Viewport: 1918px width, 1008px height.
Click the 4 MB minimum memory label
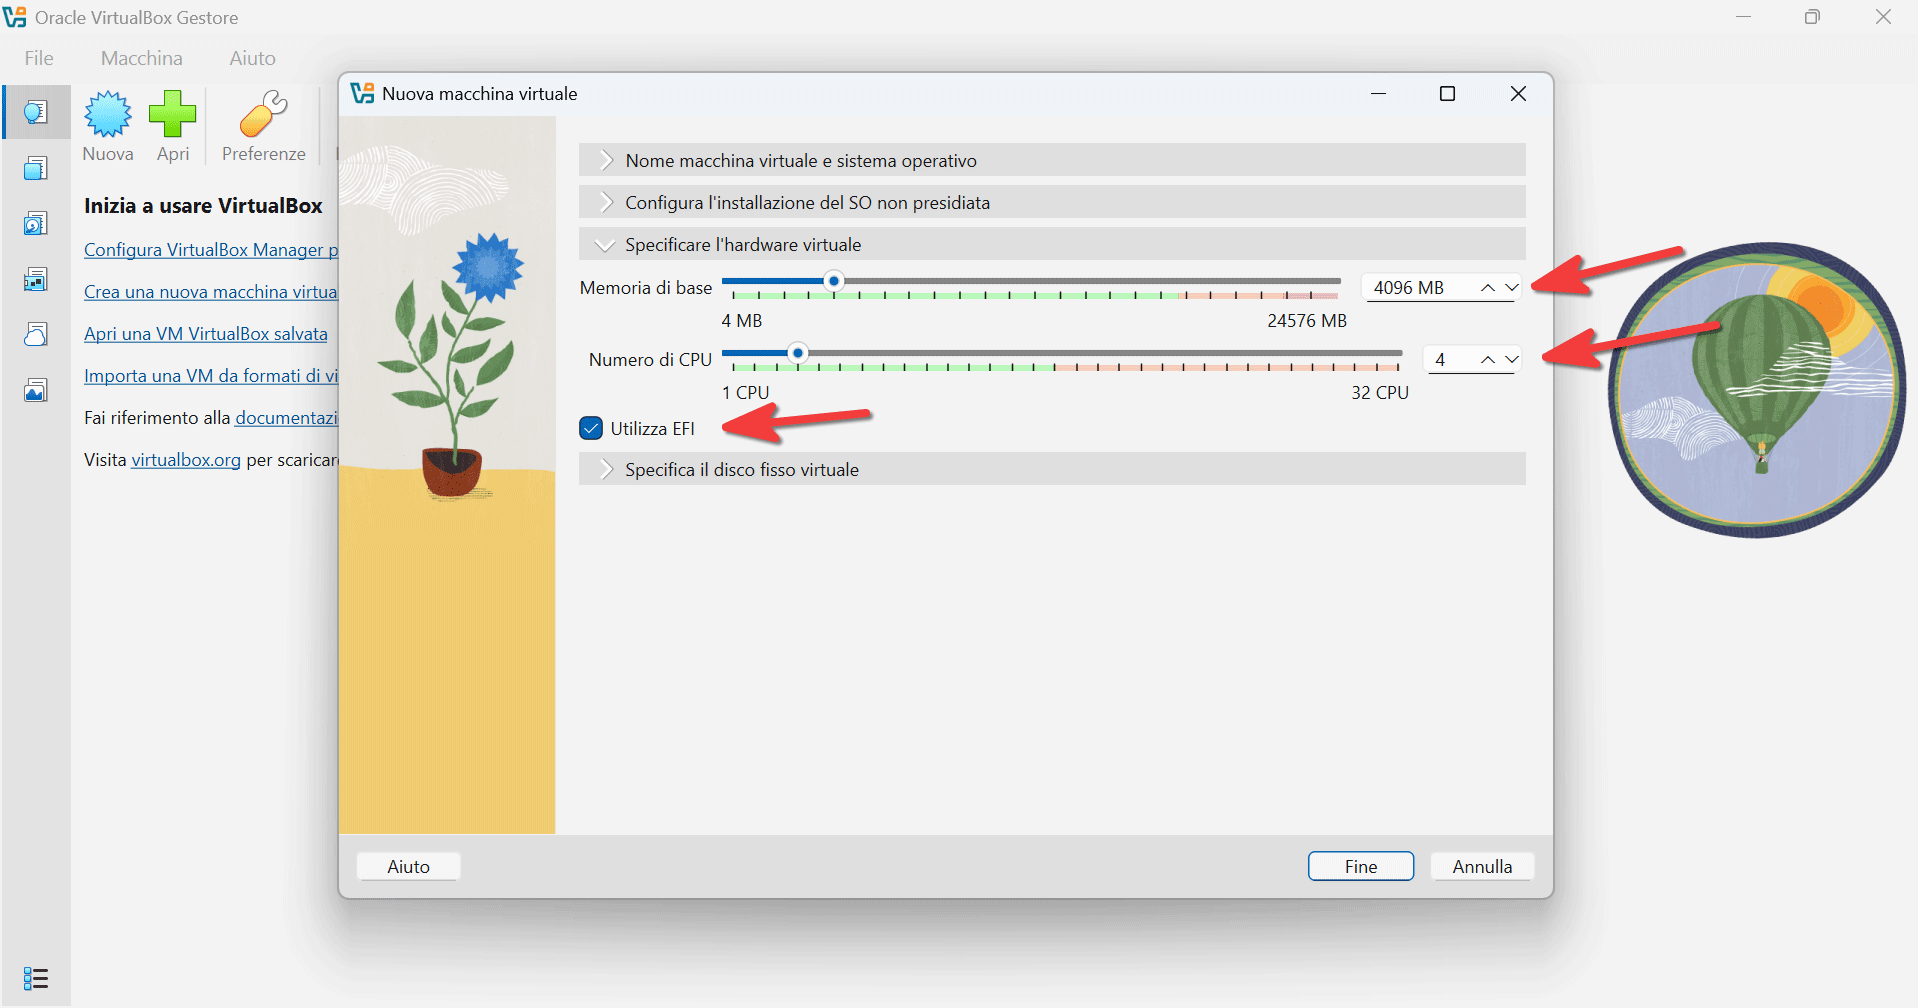(x=742, y=321)
